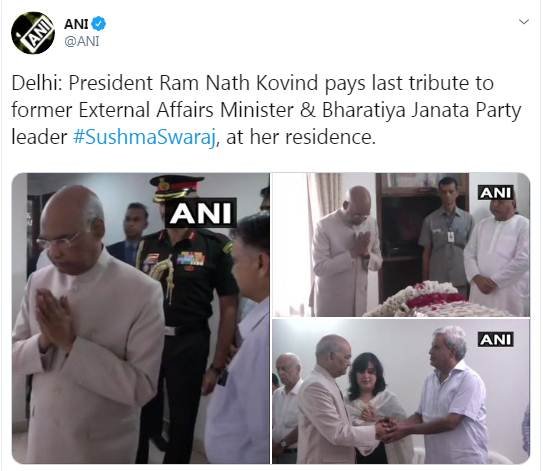Expand the tweet options chevron
Viewport: 543px width, 471px height.
(x=524, y=22)
